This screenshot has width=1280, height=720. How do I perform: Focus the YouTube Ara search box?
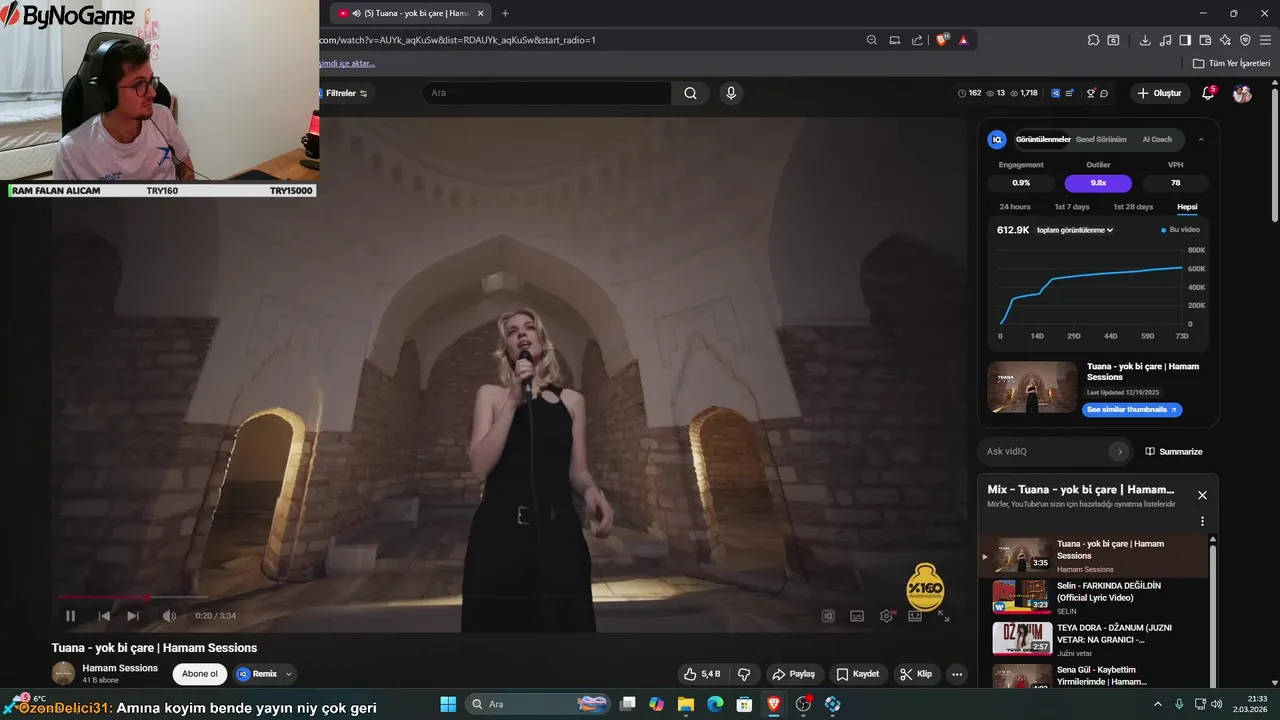(546, 93)
